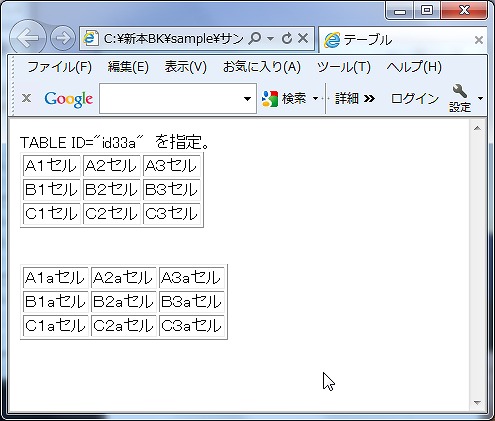Open the ファイル(F) menu
Viewport: 495px width, 421px height.
59,67
